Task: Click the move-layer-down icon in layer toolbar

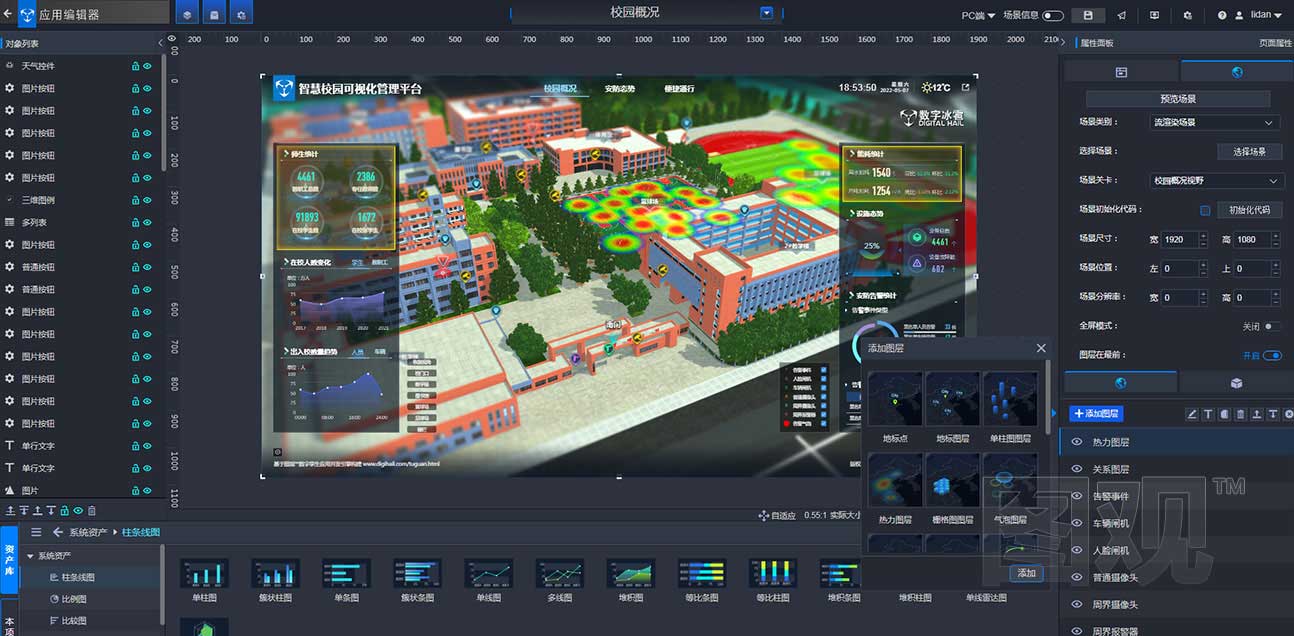Action: pos(1272,414)
